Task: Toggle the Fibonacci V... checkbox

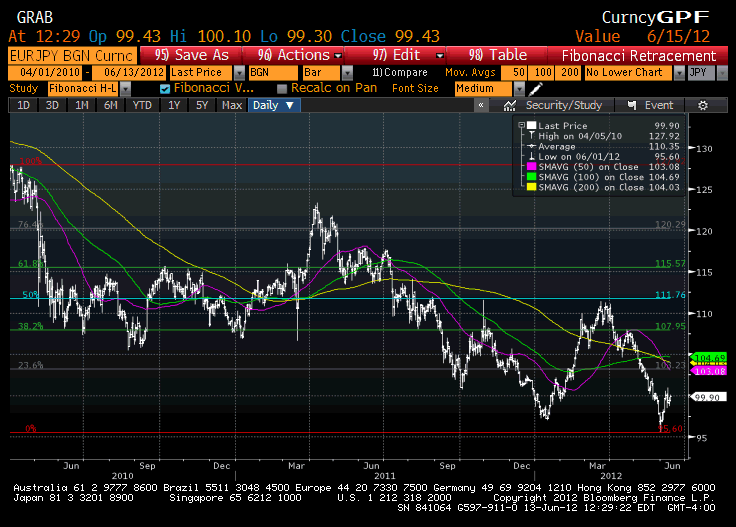Action: (x=165, y=88)
